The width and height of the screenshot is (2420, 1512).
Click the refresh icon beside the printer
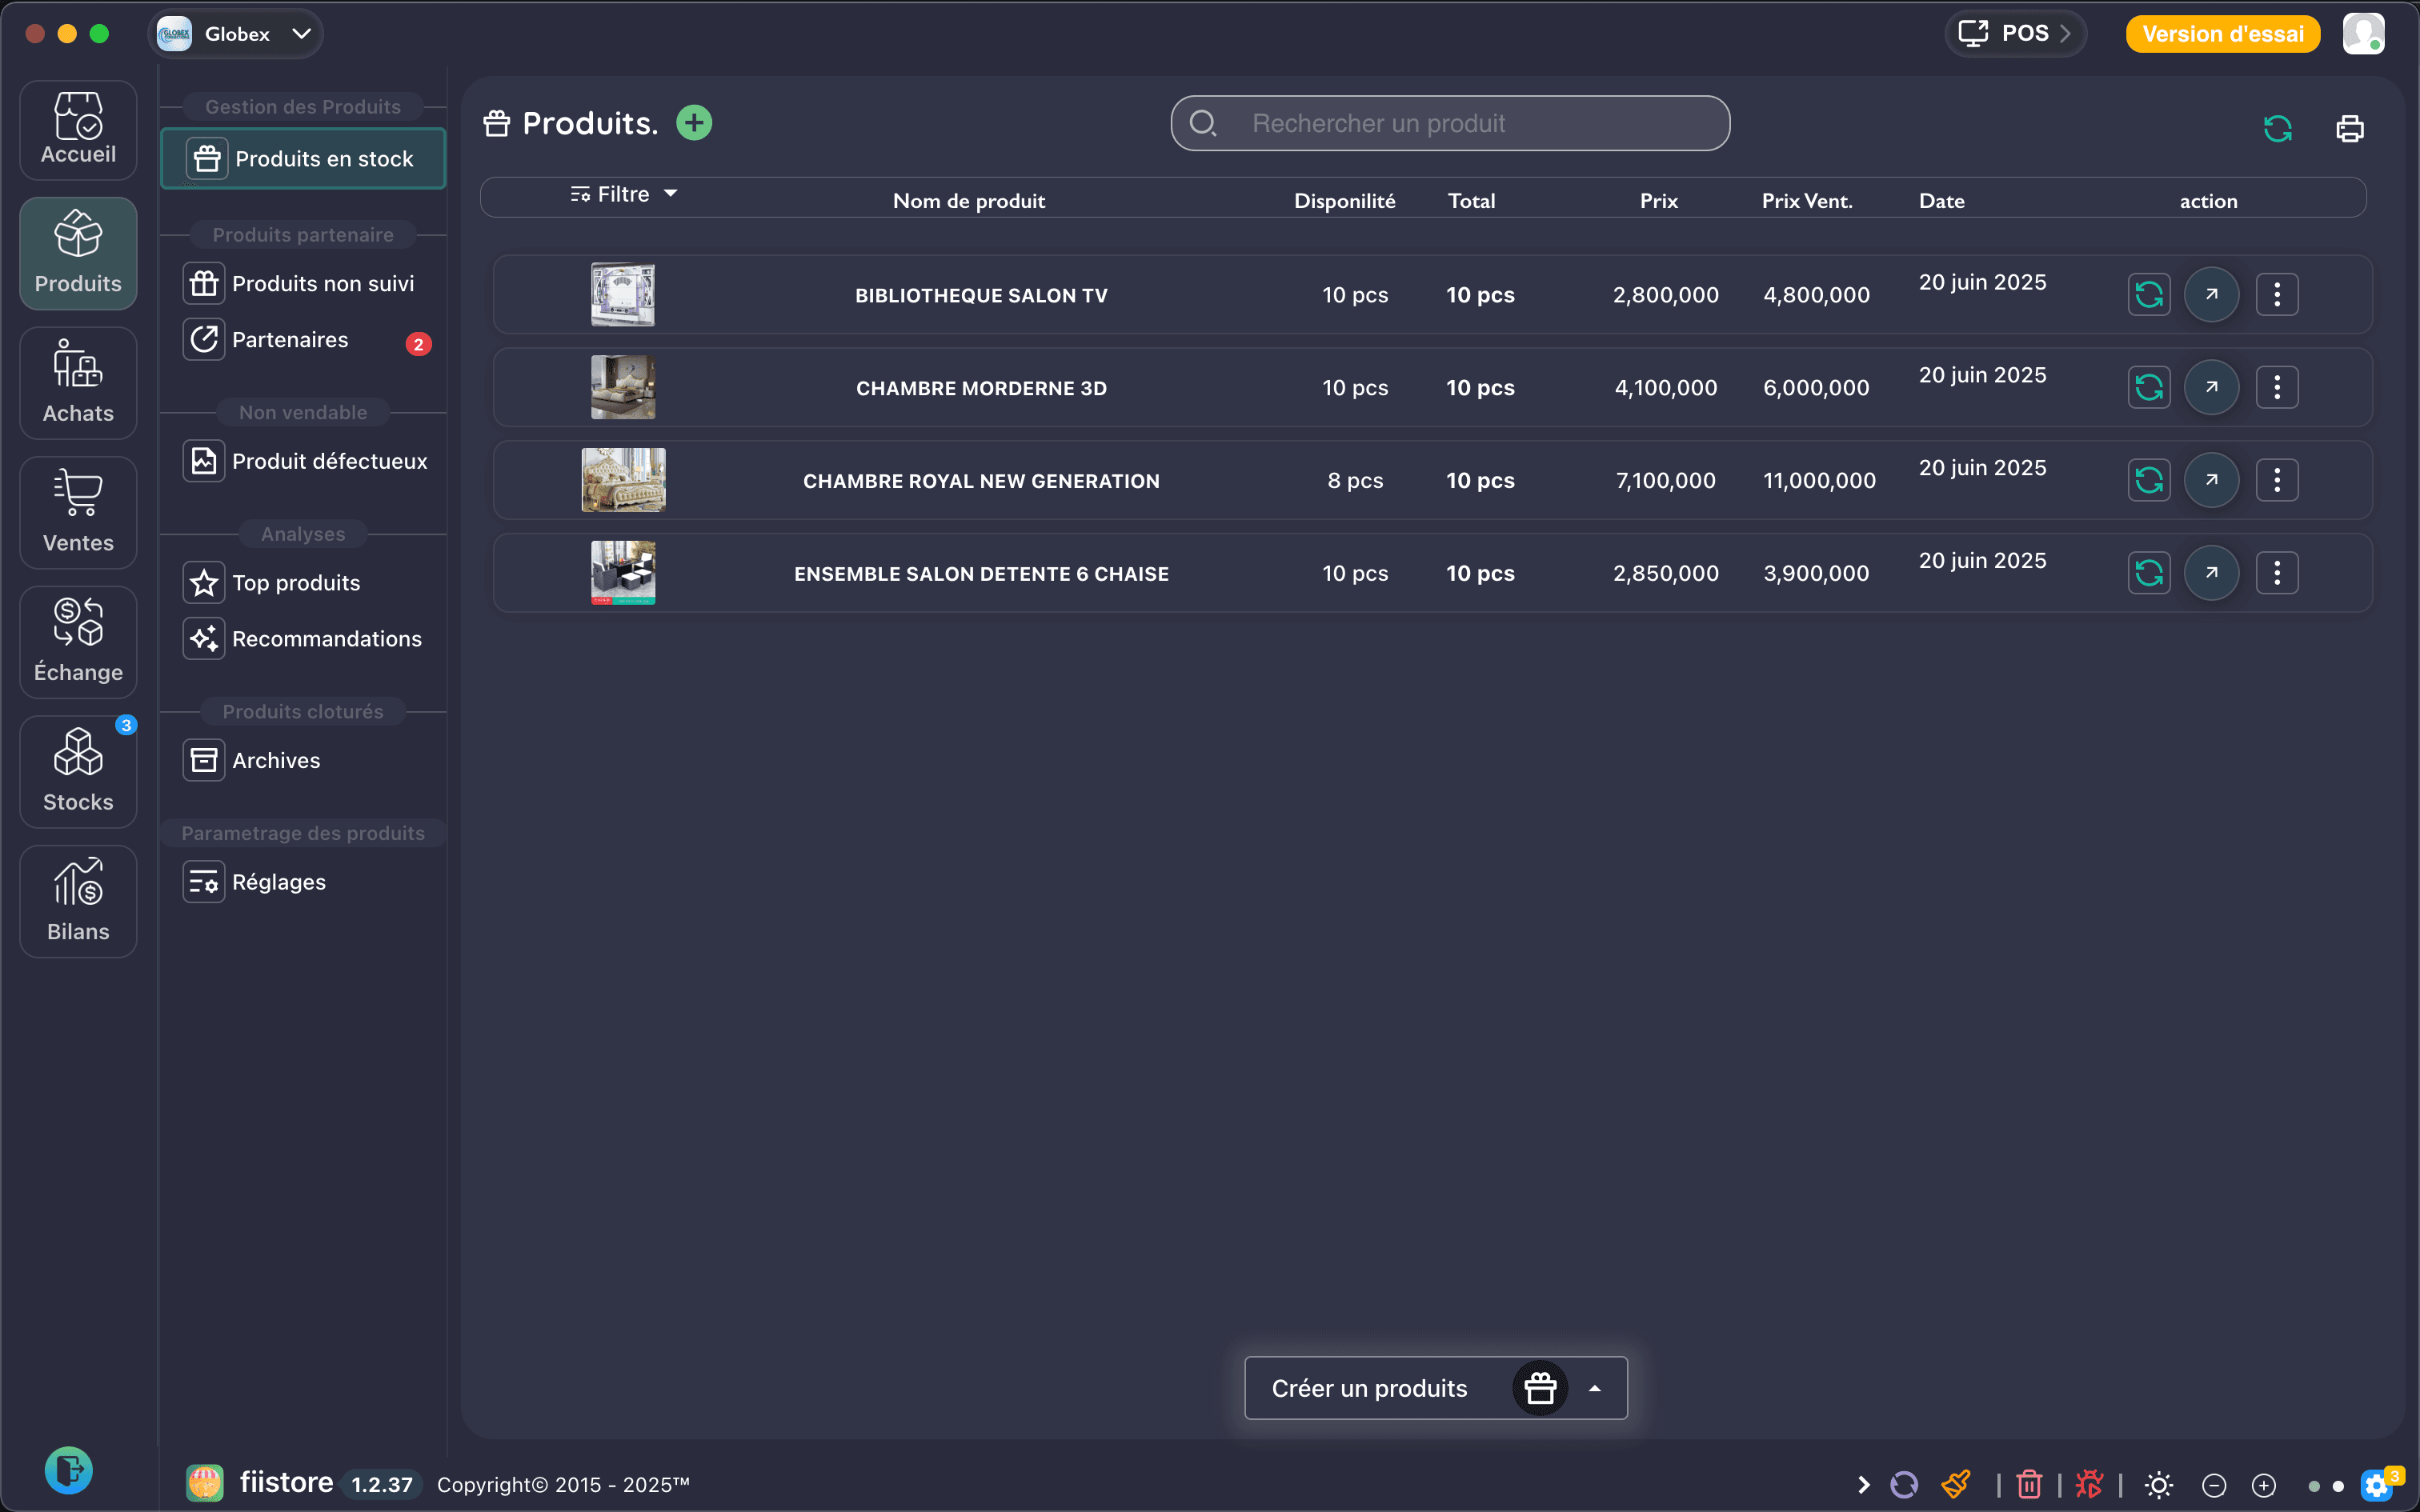coord(2277,129)
